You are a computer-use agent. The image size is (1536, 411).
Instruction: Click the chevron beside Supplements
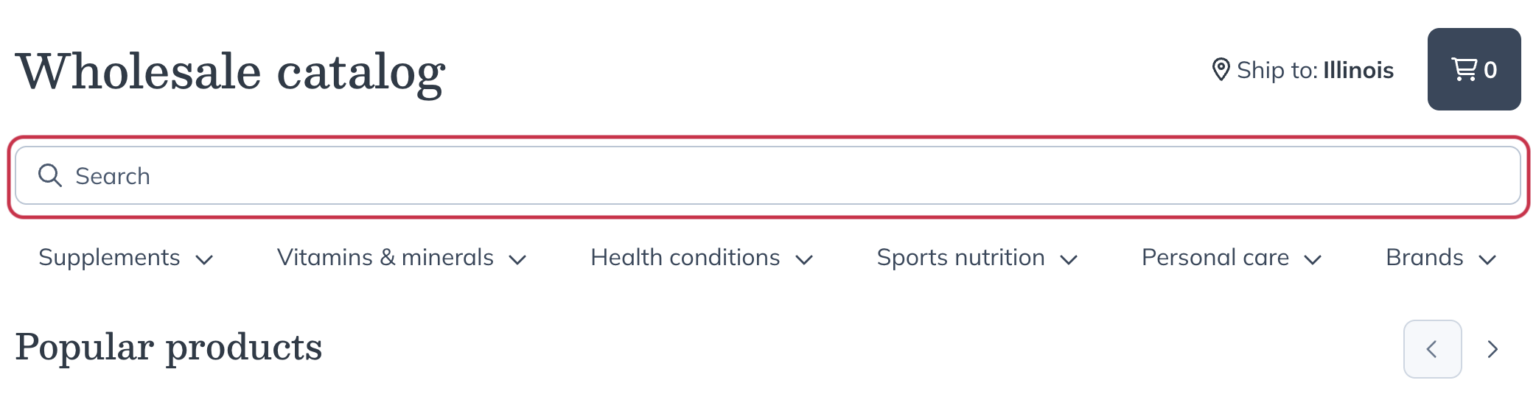[x=204, y=259]
